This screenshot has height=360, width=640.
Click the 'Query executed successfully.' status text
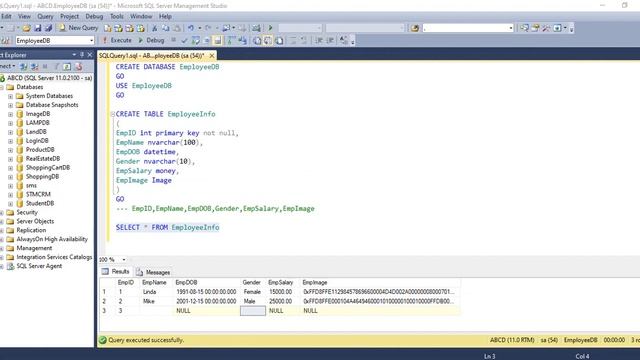coord(146,340)
